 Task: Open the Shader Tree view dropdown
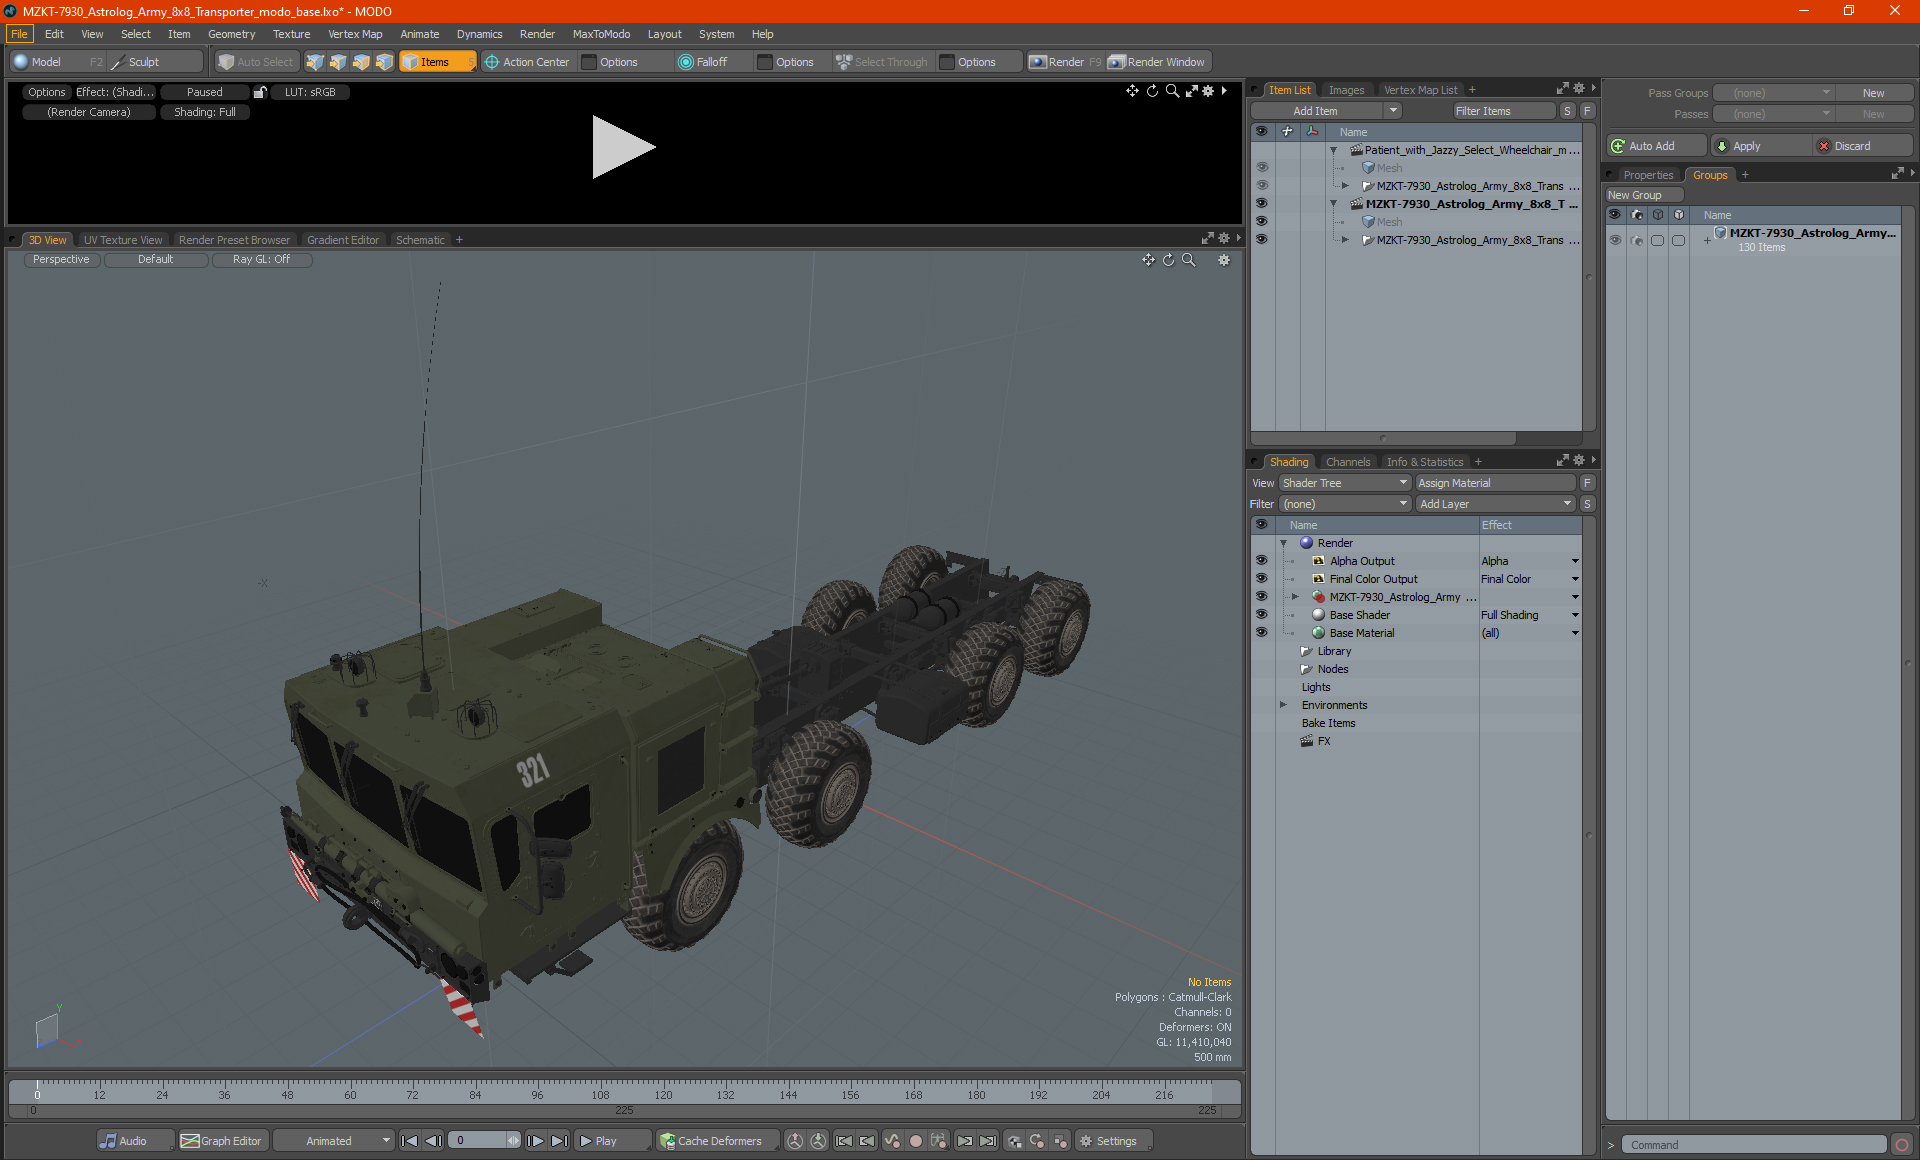click(1345, 483)
